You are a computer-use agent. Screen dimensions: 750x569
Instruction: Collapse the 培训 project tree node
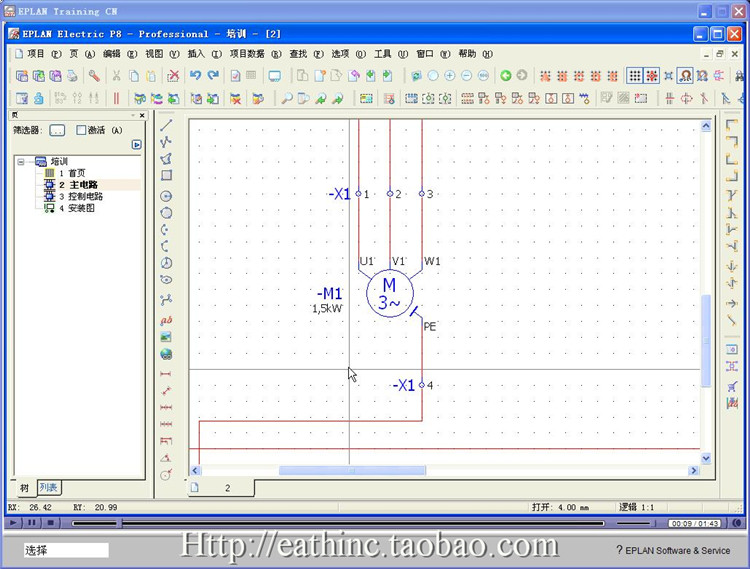(x=21, y=162)
